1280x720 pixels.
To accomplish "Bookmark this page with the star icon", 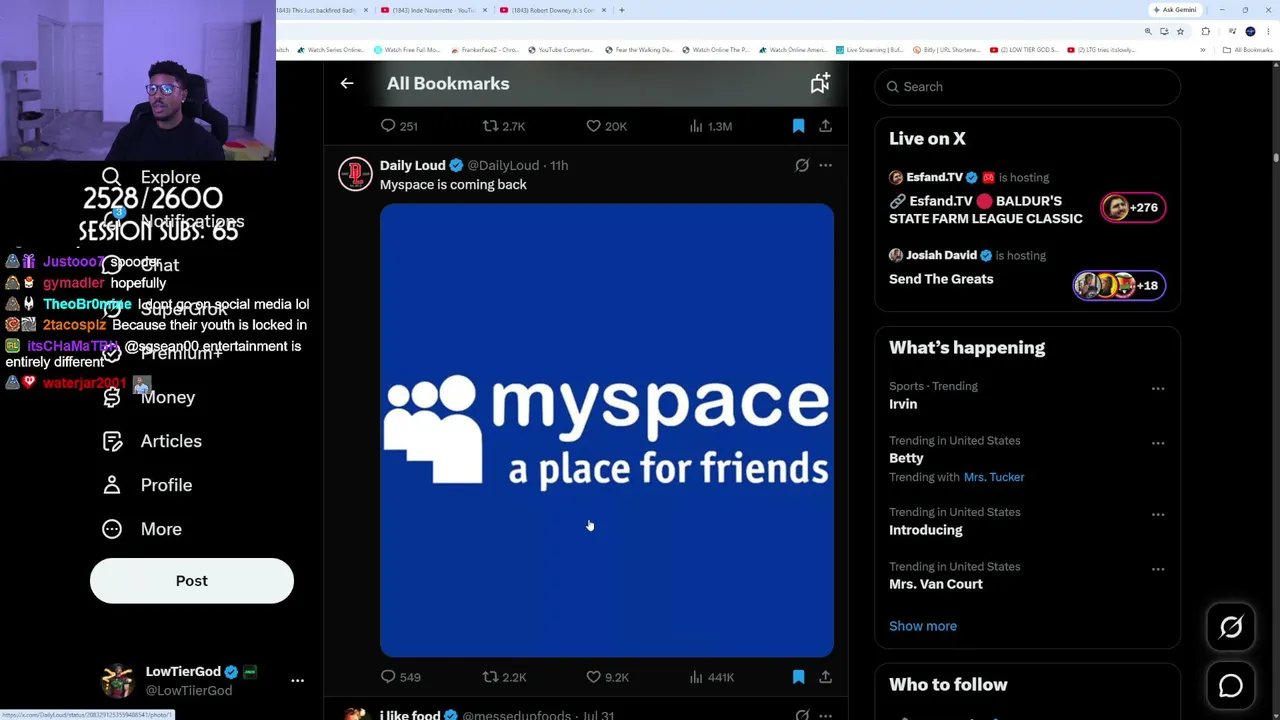I will coord(1180,31).
